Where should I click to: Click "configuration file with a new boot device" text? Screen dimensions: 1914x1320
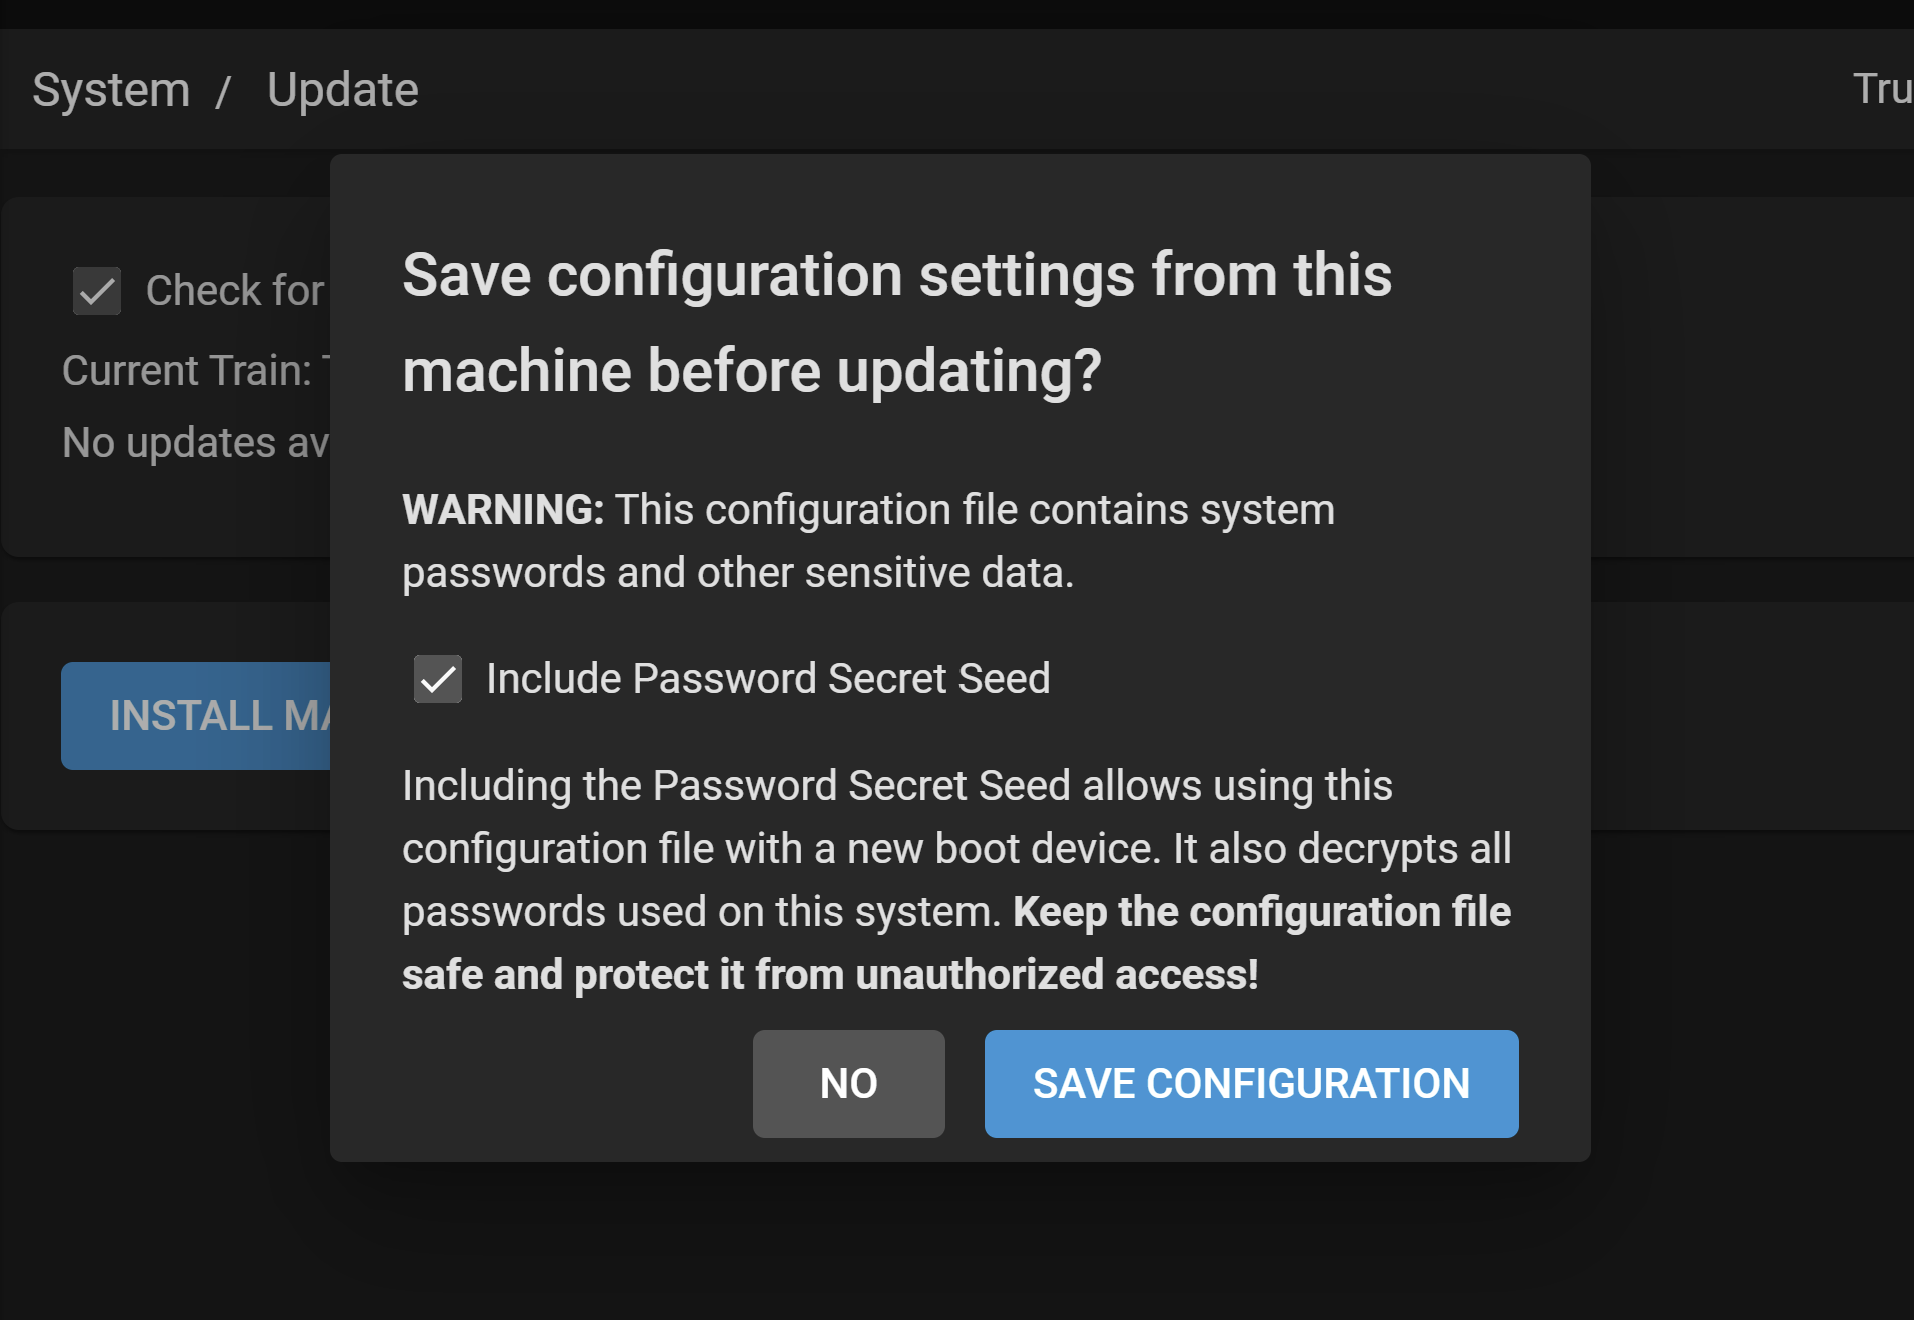(780, 849)
